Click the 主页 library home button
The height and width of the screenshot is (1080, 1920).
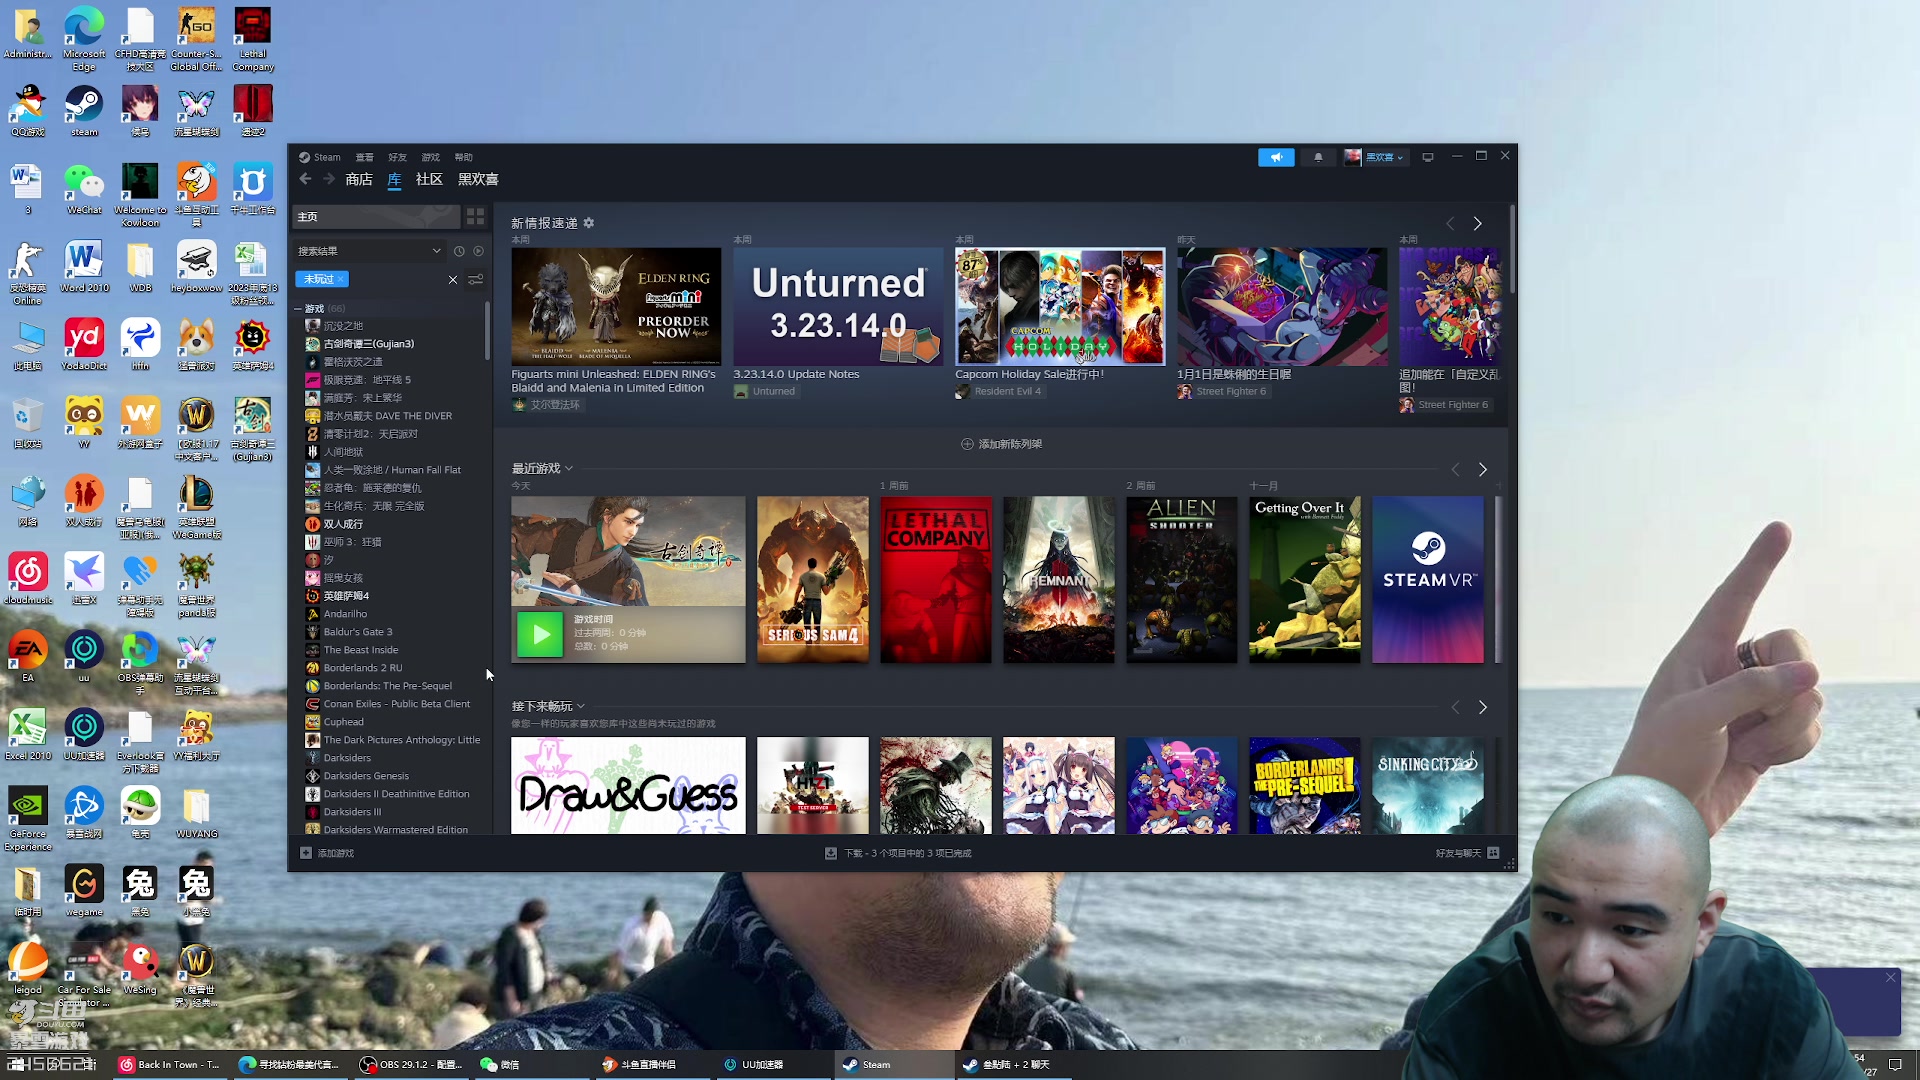point(376,216)
